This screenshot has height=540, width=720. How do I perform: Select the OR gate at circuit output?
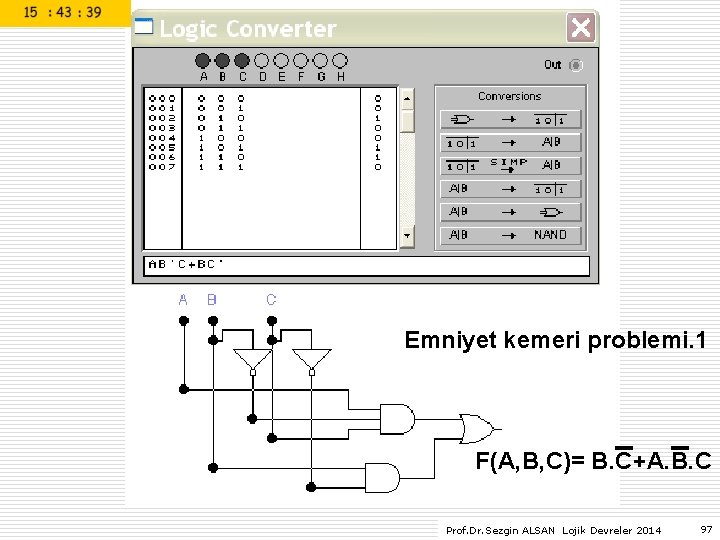[478, 429]
